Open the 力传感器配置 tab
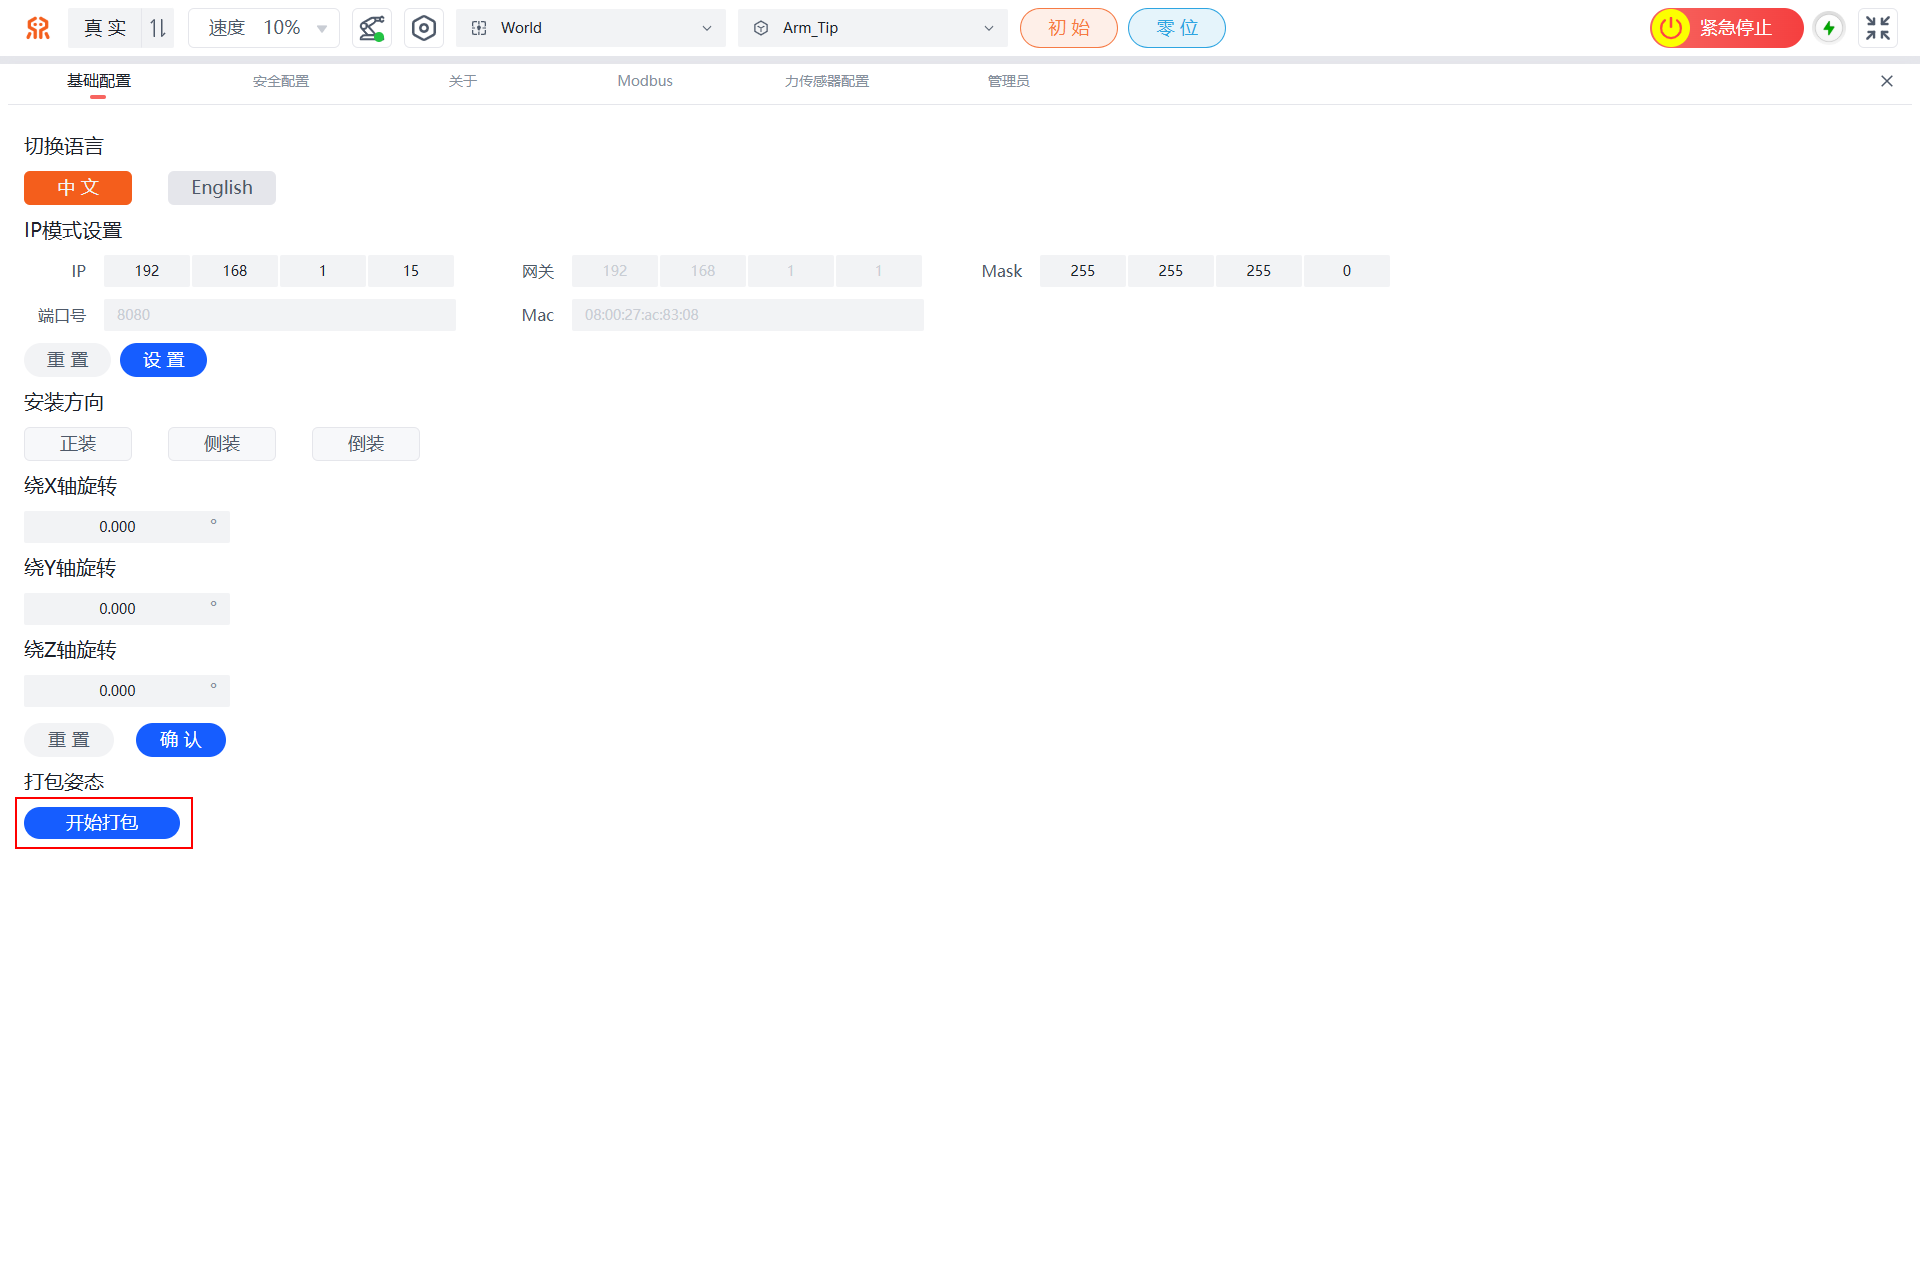The width and height of the screenshot is (1920, 1280). click(827, 81)
